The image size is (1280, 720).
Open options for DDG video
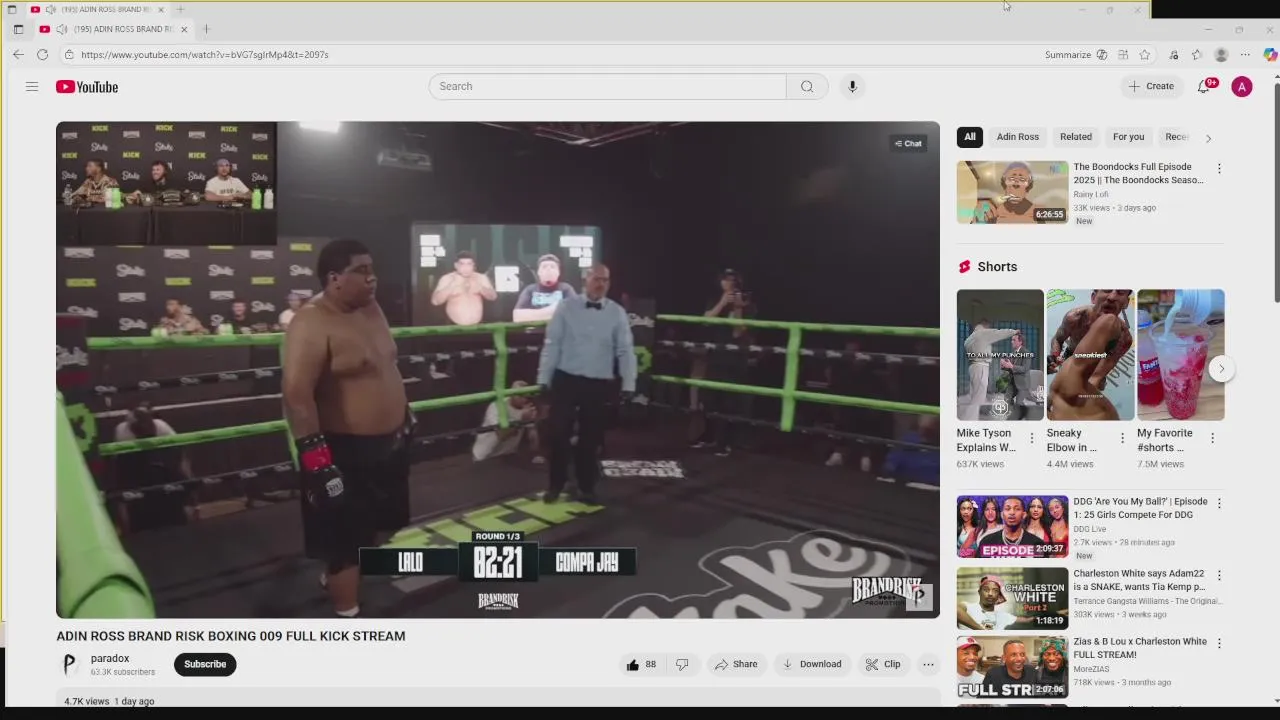(x=1219, y=503)
